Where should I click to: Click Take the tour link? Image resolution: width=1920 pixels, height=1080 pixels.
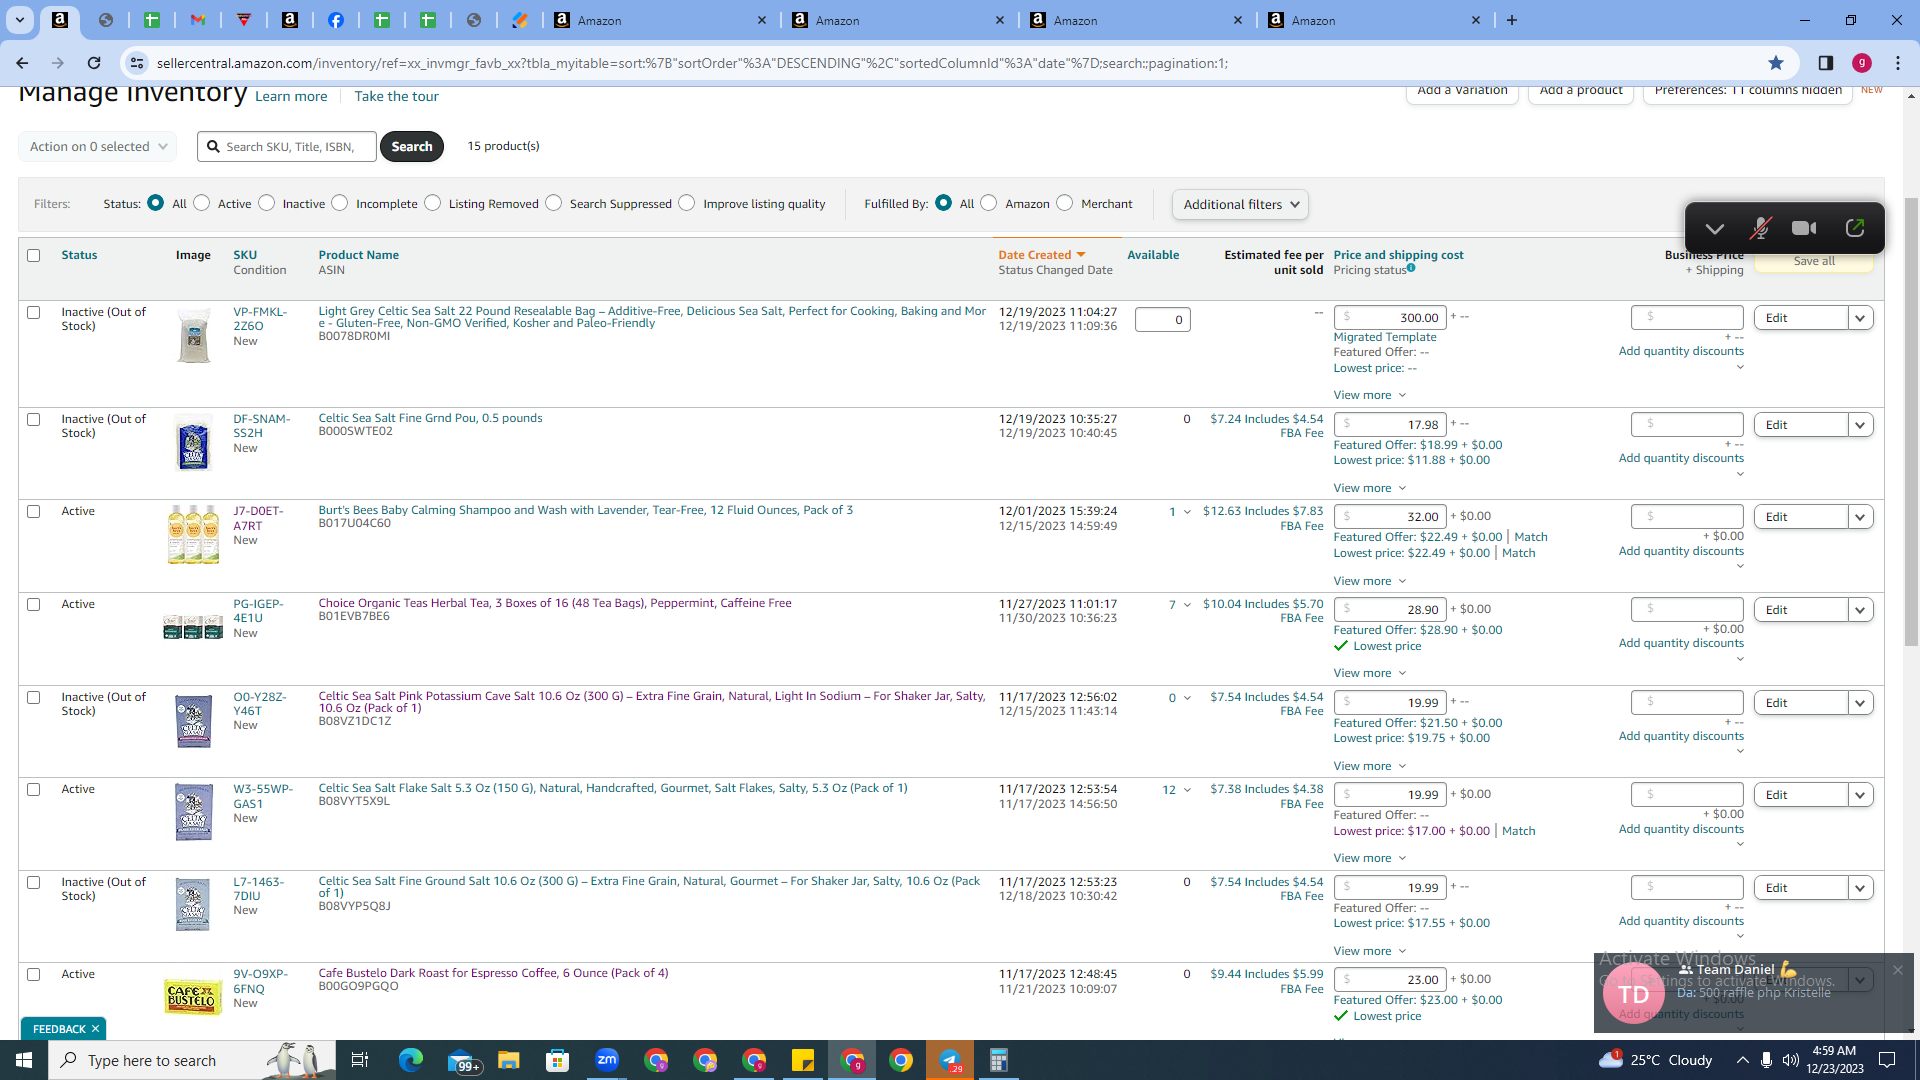396,96
